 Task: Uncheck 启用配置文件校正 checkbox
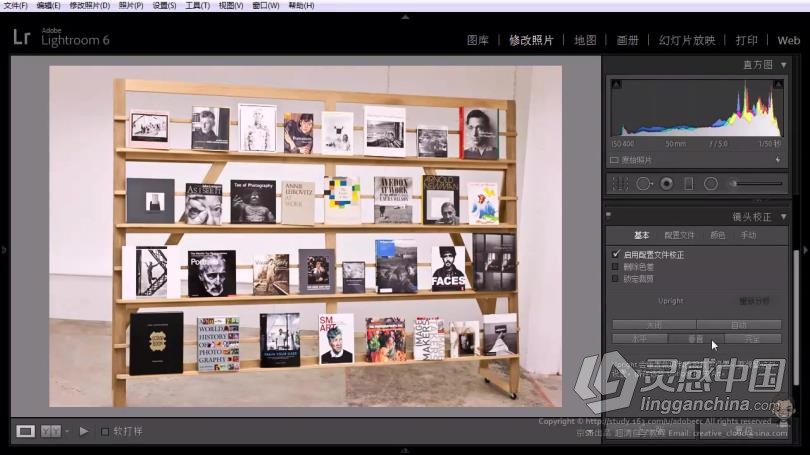(615, 254)
